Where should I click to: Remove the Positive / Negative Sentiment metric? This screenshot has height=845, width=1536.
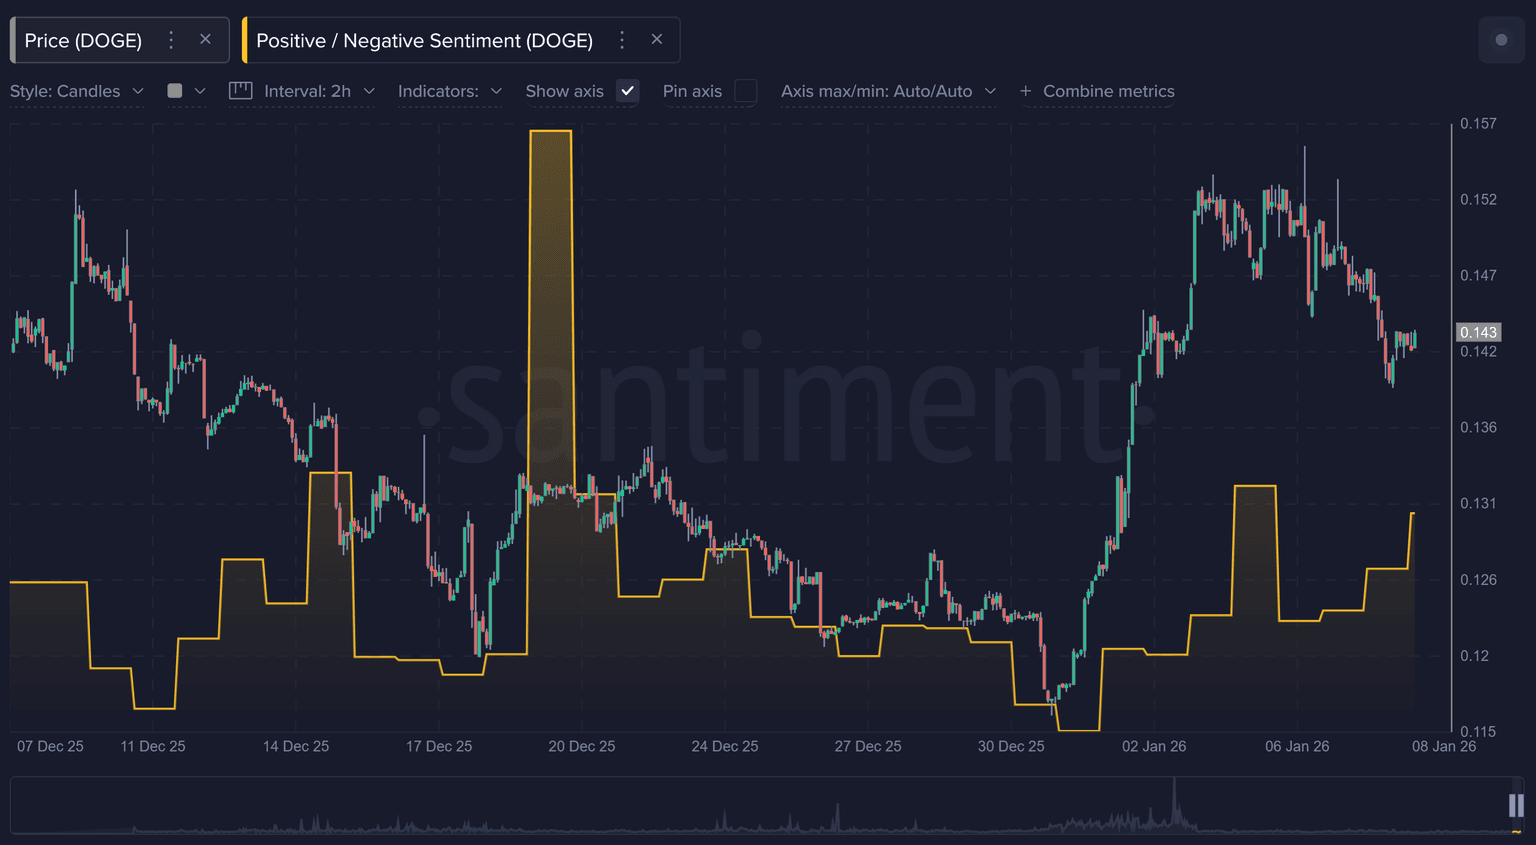(657, 40)
